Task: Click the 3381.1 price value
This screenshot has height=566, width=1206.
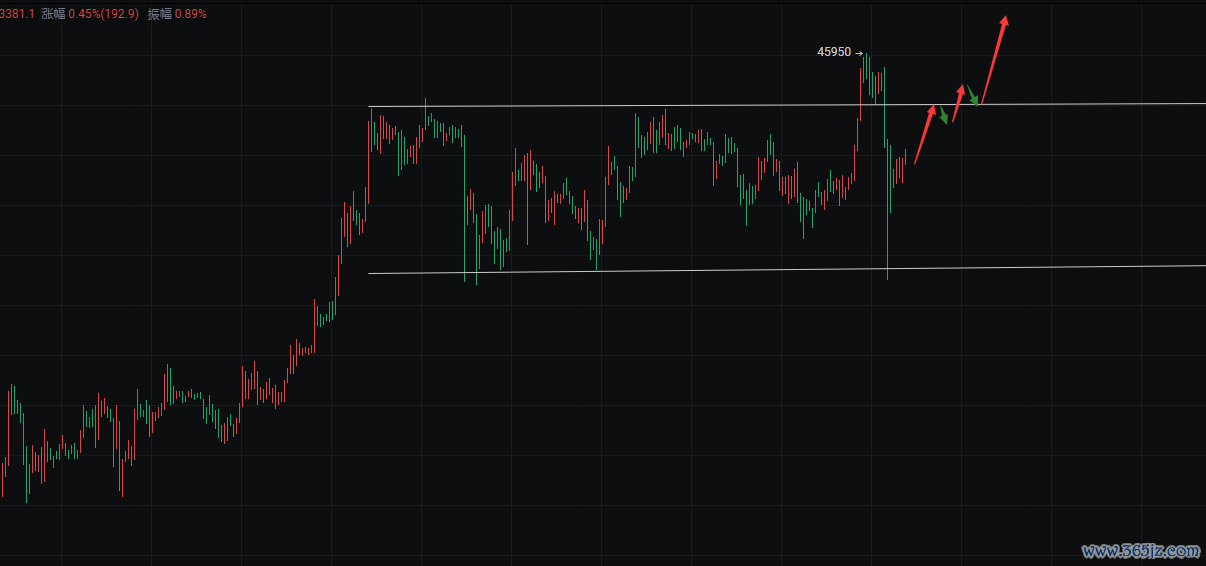Action: 17,14
